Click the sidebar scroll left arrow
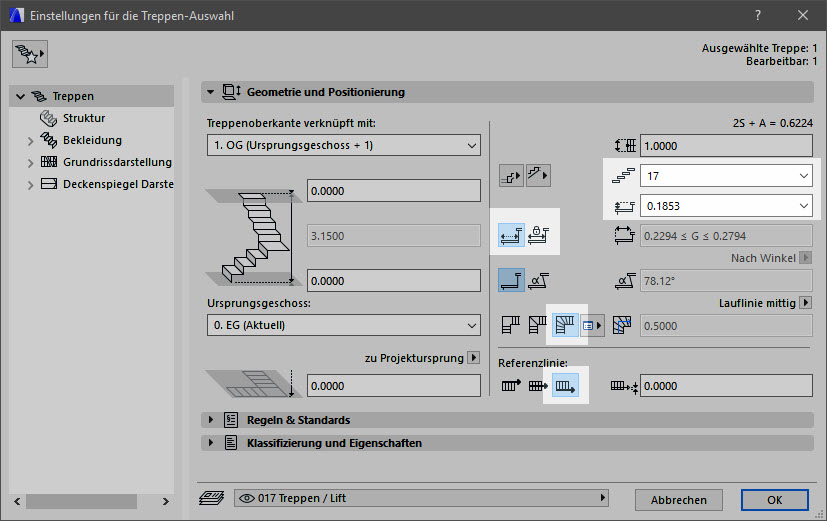The image size is (827, 521). [x=17, y=501]
